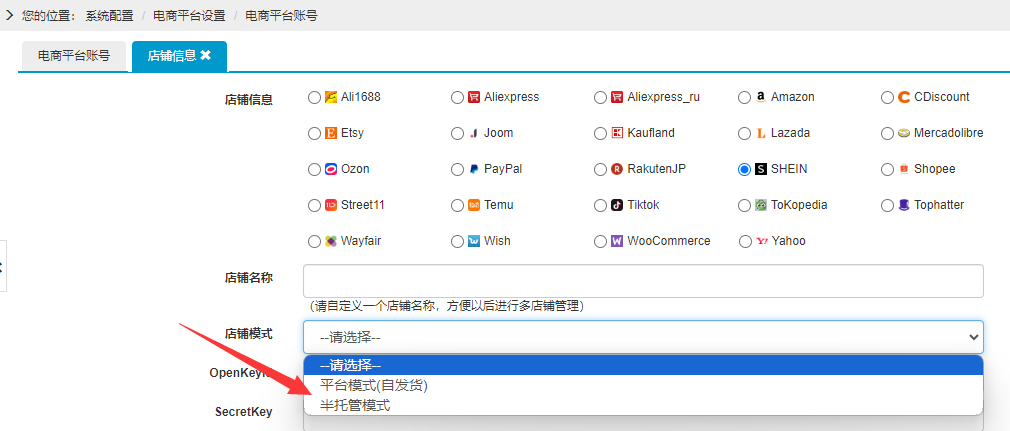This screenshot has width=1010, height=431.
Task: Select the Wish radio button
Action: 457,242
